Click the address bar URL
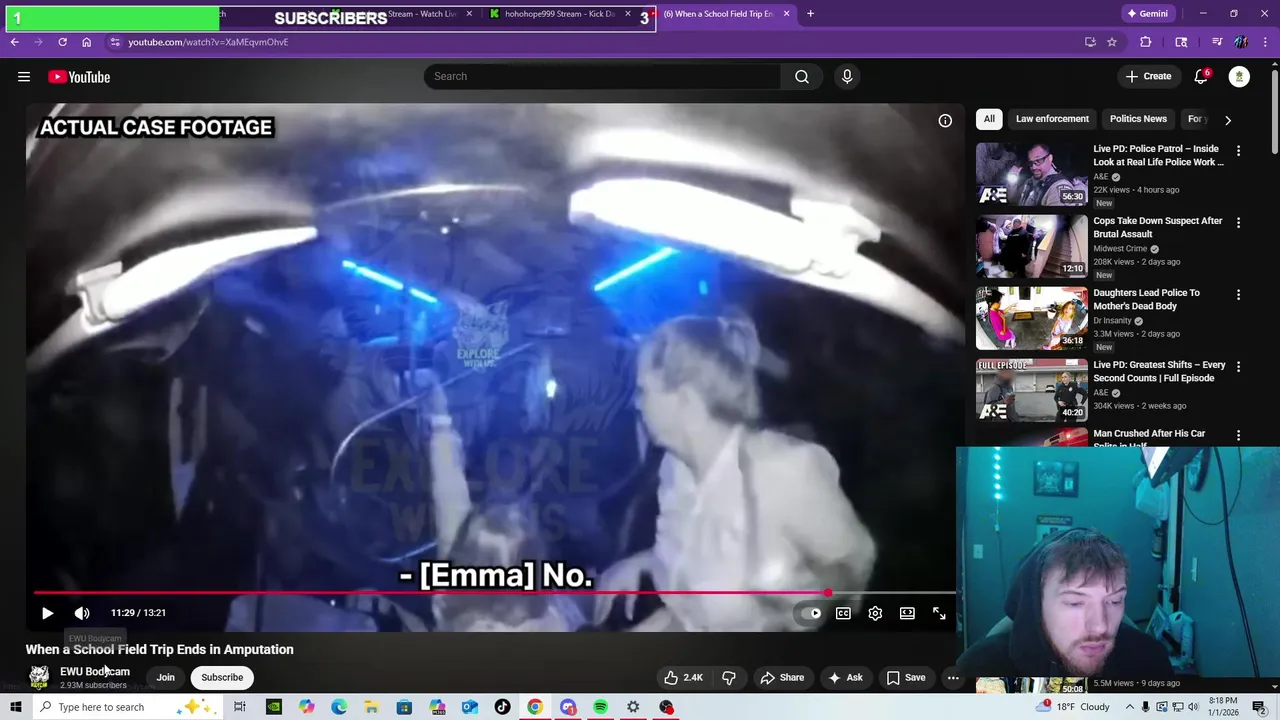This screenshot has width=1280, height=720. tap(208, 42)
